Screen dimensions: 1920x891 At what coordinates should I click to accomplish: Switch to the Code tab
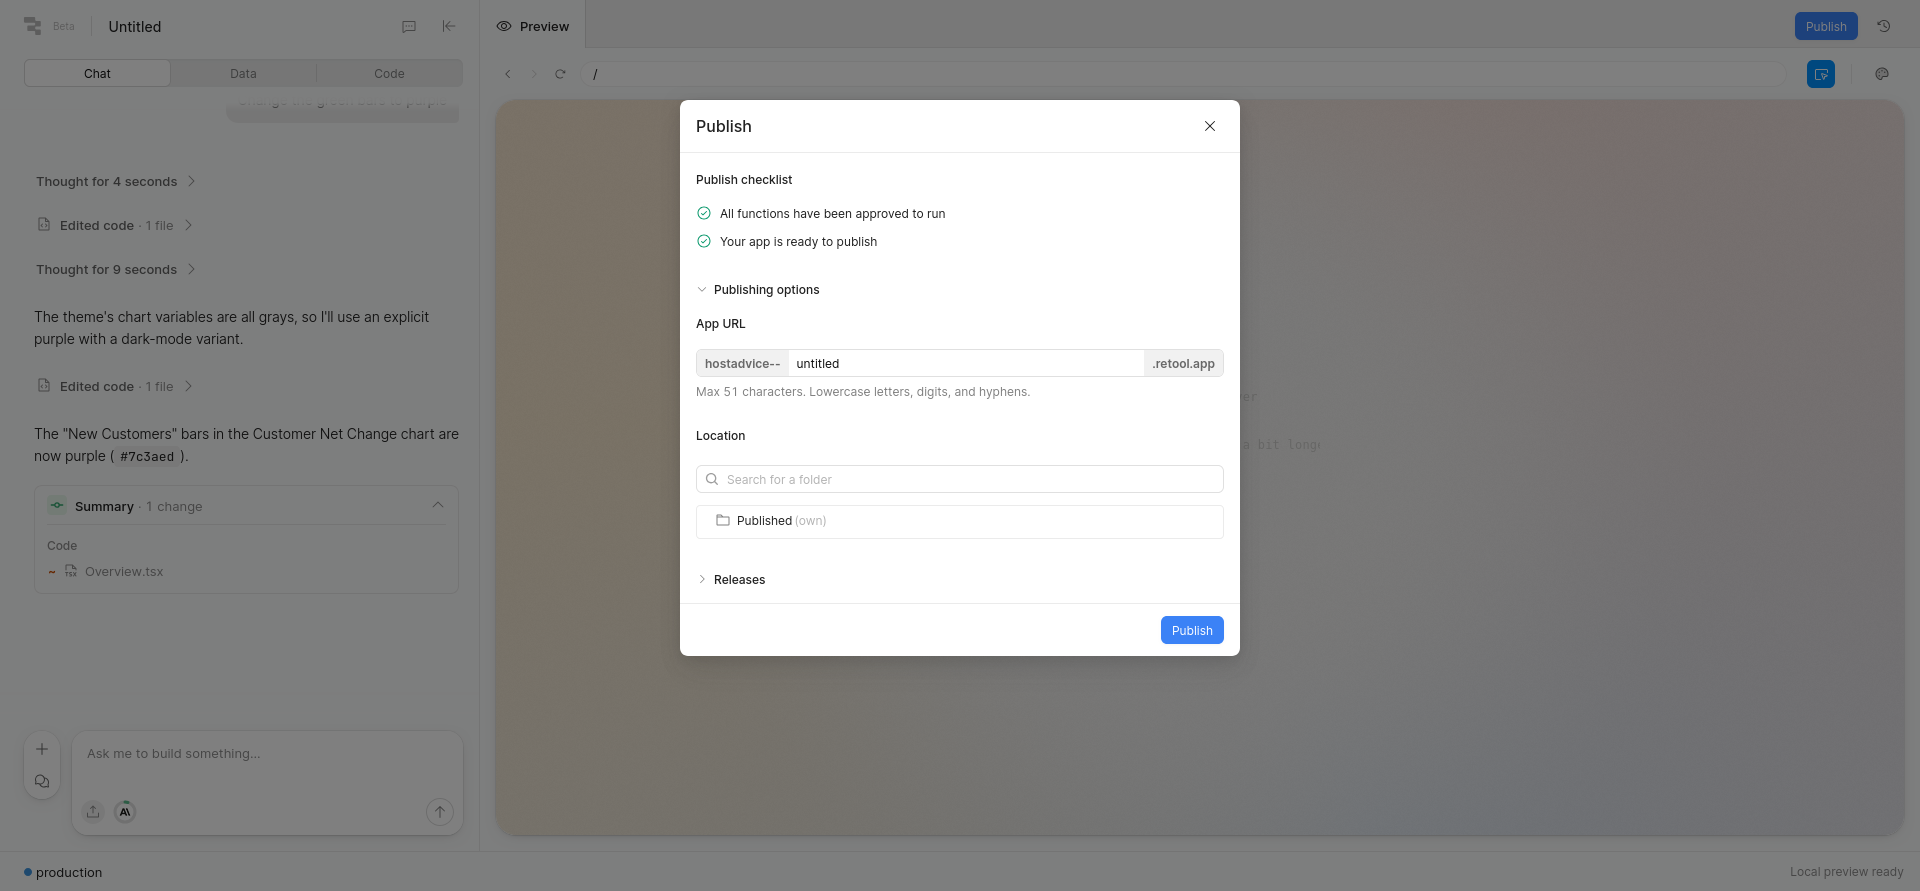pyautogui.click(x=389, y=73)
